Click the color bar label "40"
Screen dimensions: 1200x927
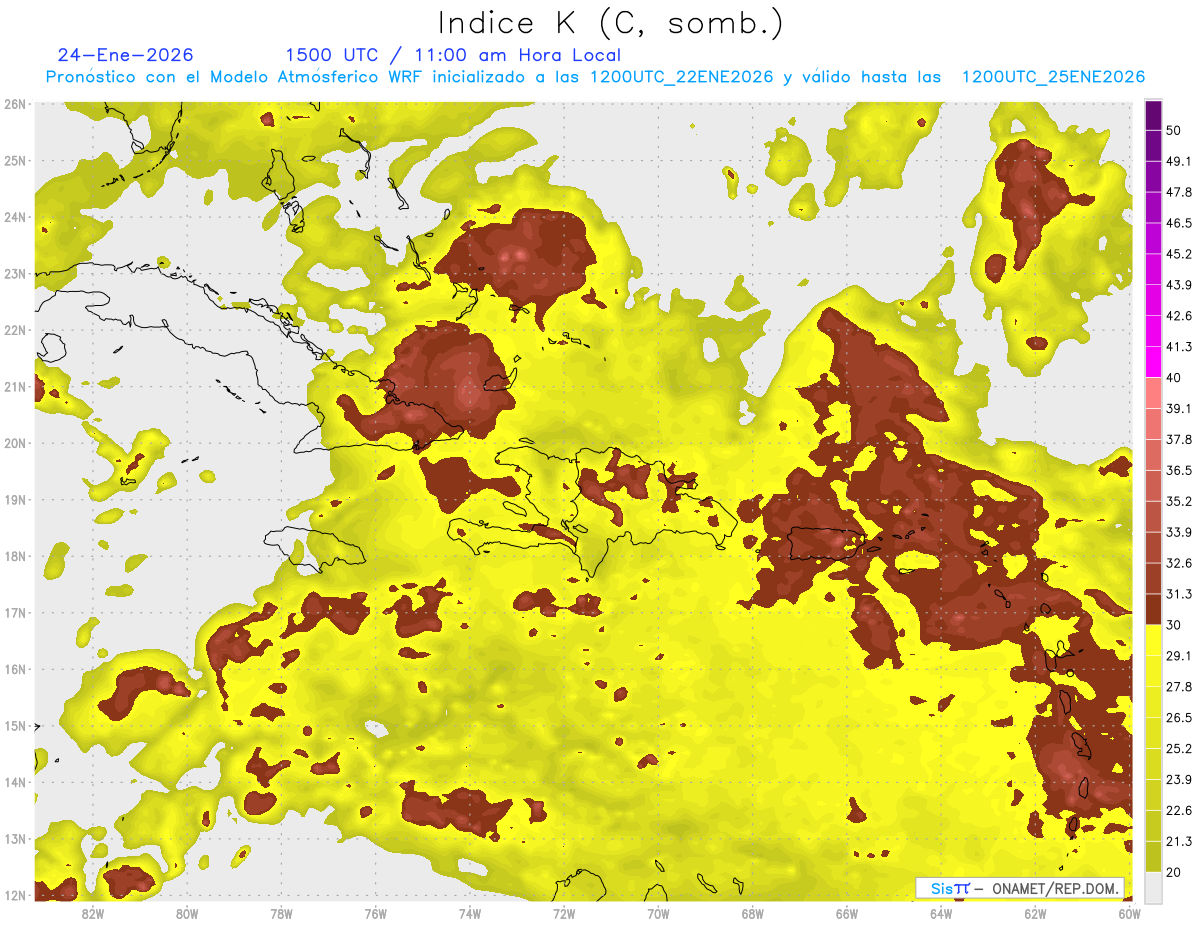click(1173, 378)
